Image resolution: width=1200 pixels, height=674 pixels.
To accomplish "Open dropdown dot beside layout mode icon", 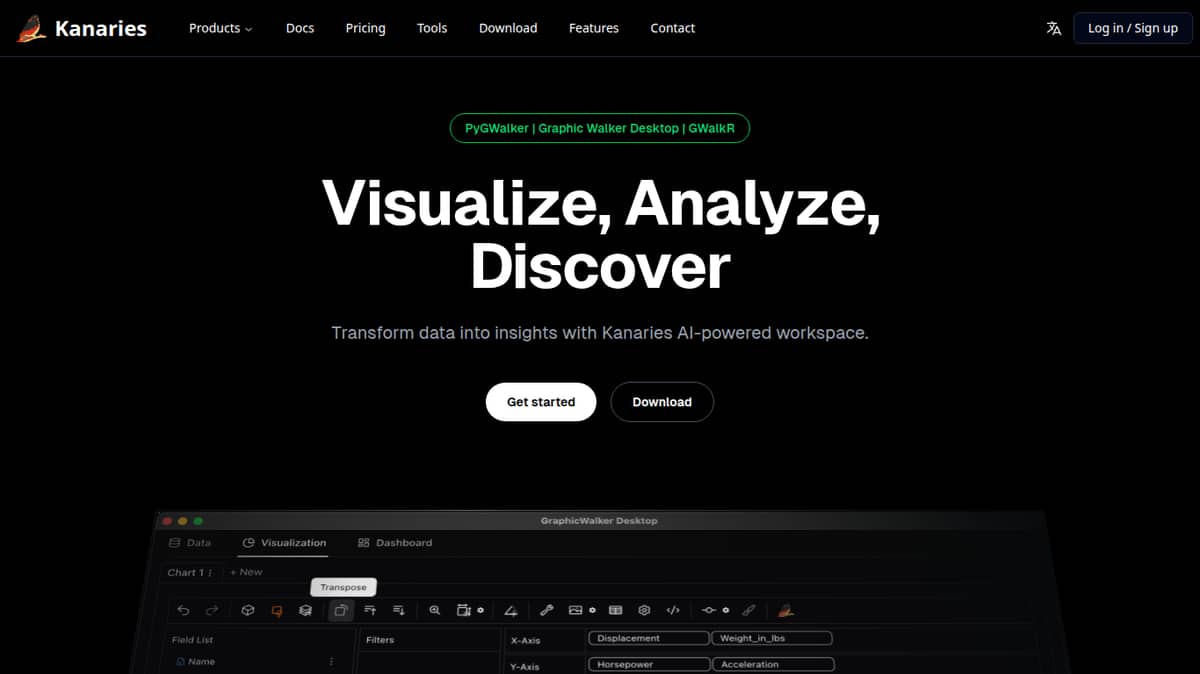I will [481, 610].
